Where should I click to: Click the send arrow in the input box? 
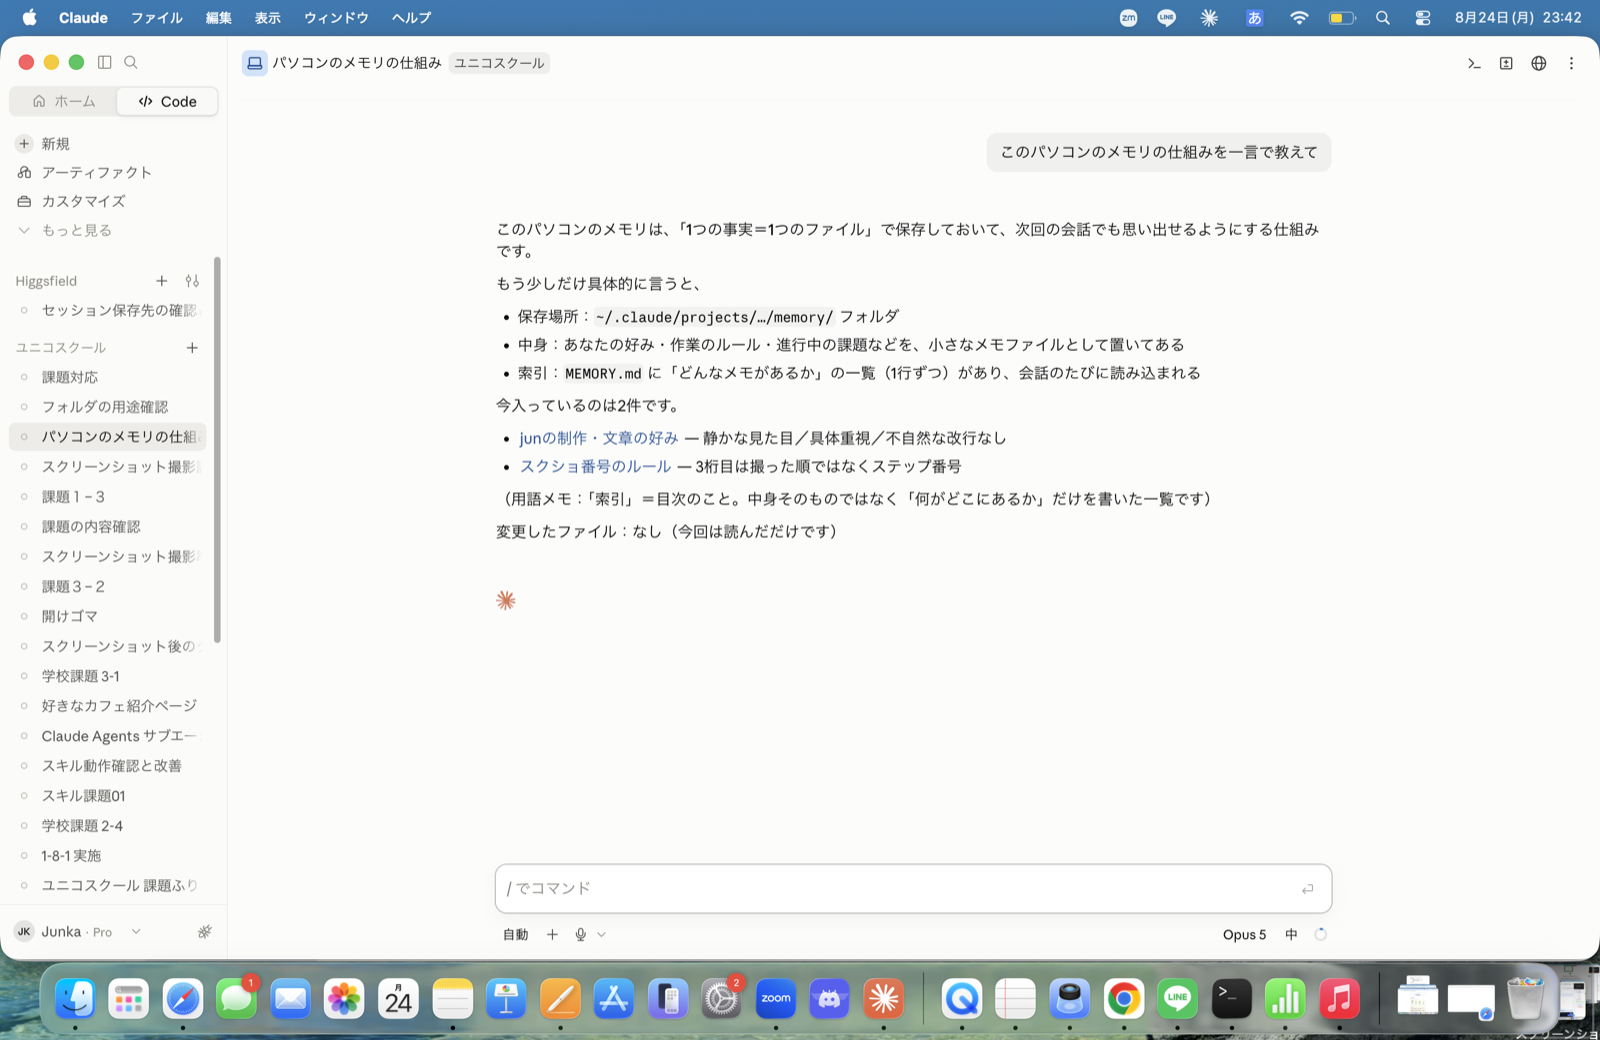pyautogui.click(x=1307, y=889)
